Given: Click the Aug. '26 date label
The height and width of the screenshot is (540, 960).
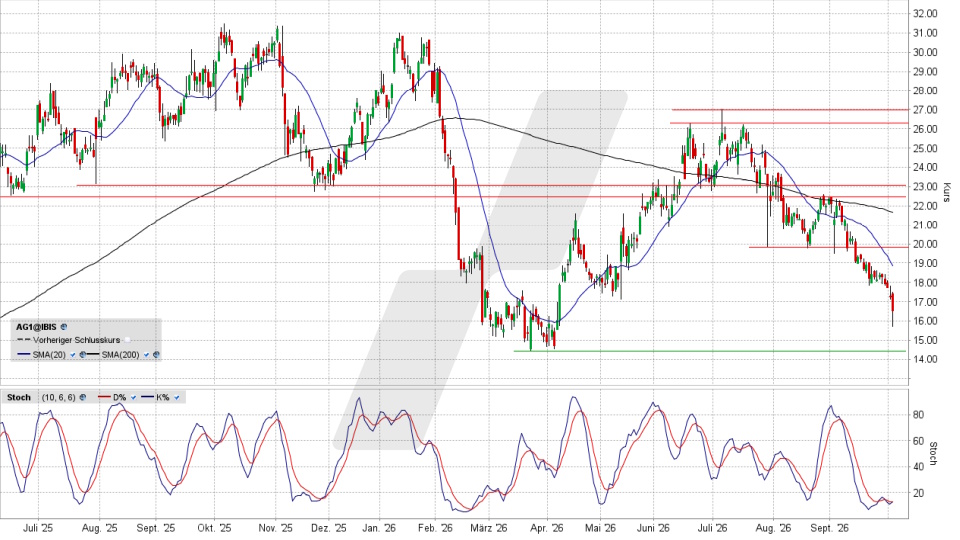Looking at the screenshot, I should pos(773,528).
